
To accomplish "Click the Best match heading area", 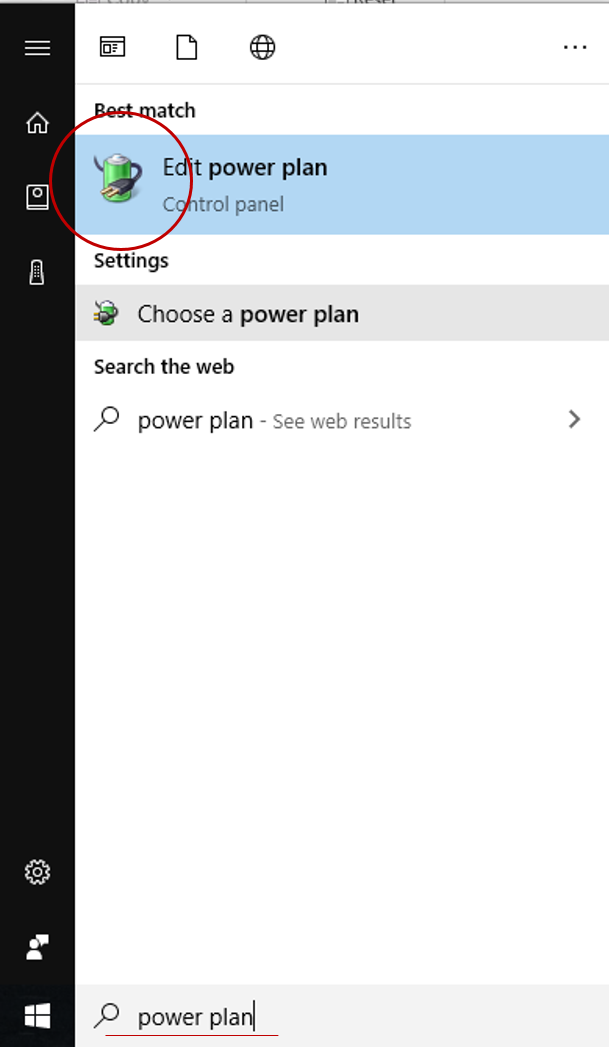I will [x=143, y=110].
